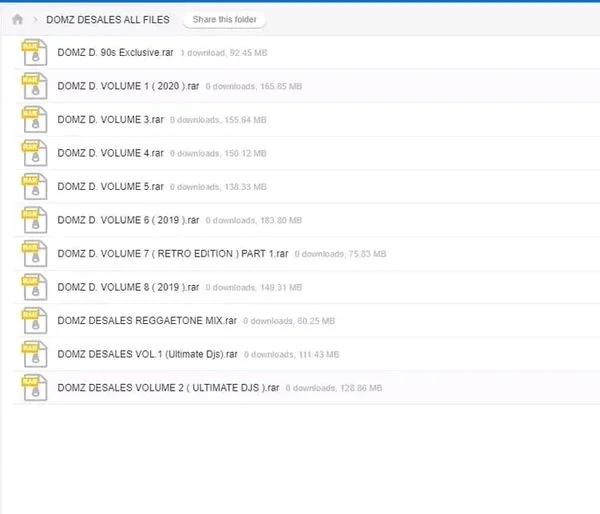Viewport: 600px width, 514px height.
Task: Open DOMZ DESALES VOLUME 2 ( ULTIMATE DJS ).rar
Action: click(x=168, y=388)
